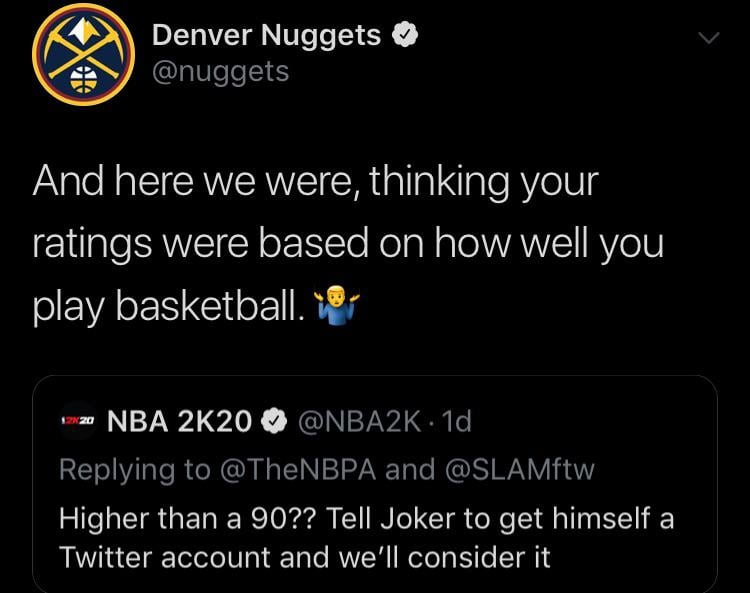Go to the @nuggets handle
This screenshot has width=750, height=593.
pyautogui.click(x=220, y=72)
